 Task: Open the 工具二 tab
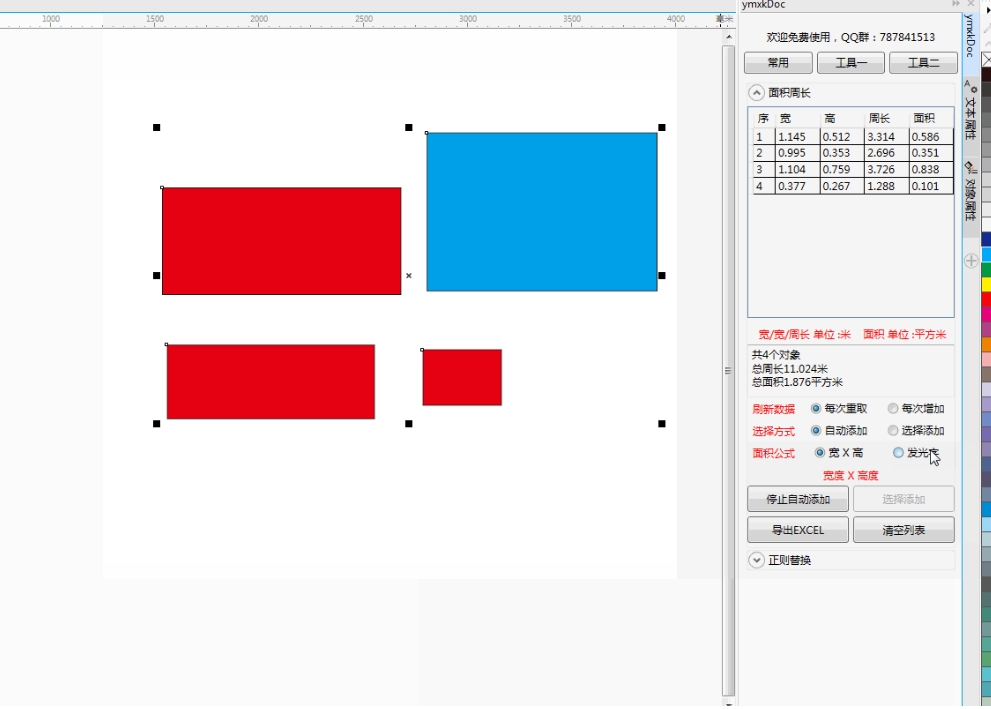pos(923,63)
